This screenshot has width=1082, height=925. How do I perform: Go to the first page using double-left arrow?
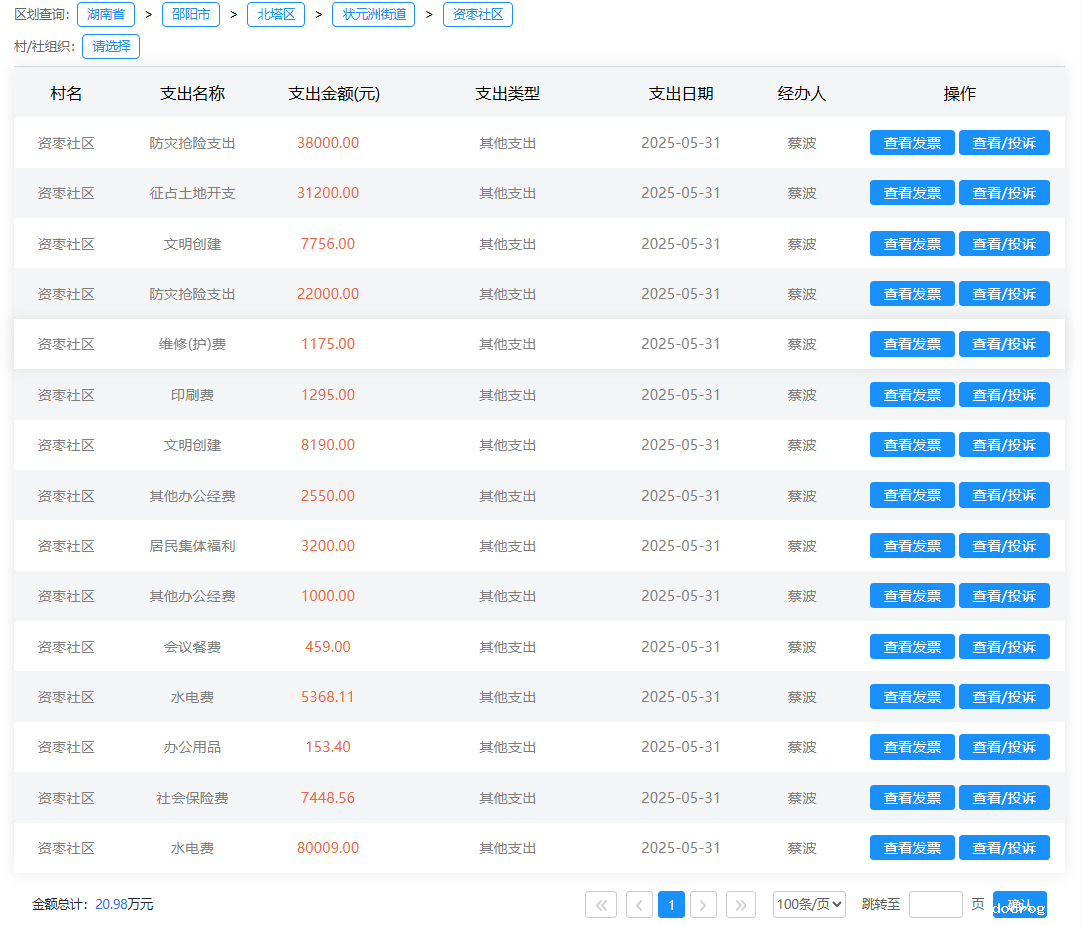[x=600, y=905]
